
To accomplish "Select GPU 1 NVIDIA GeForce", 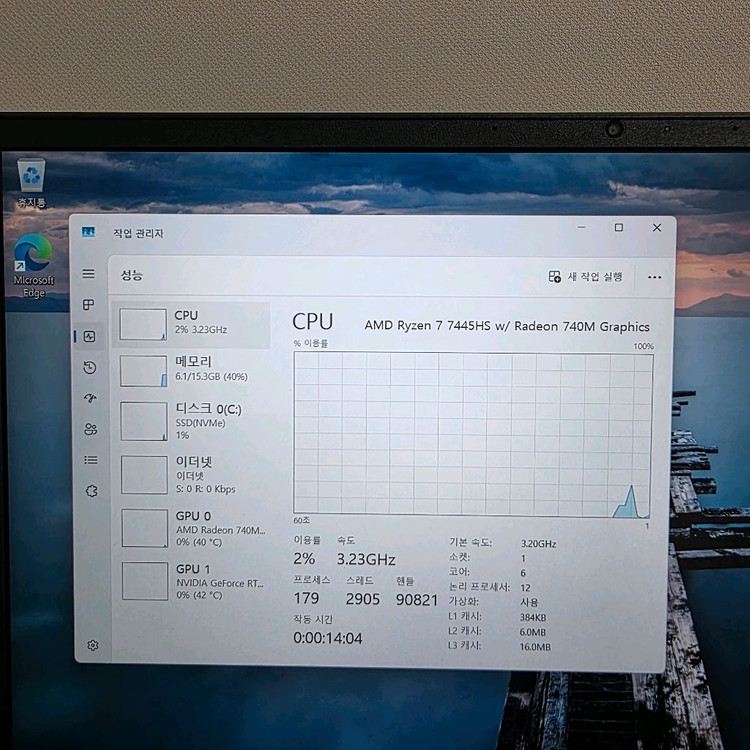I will click(190, 580).
